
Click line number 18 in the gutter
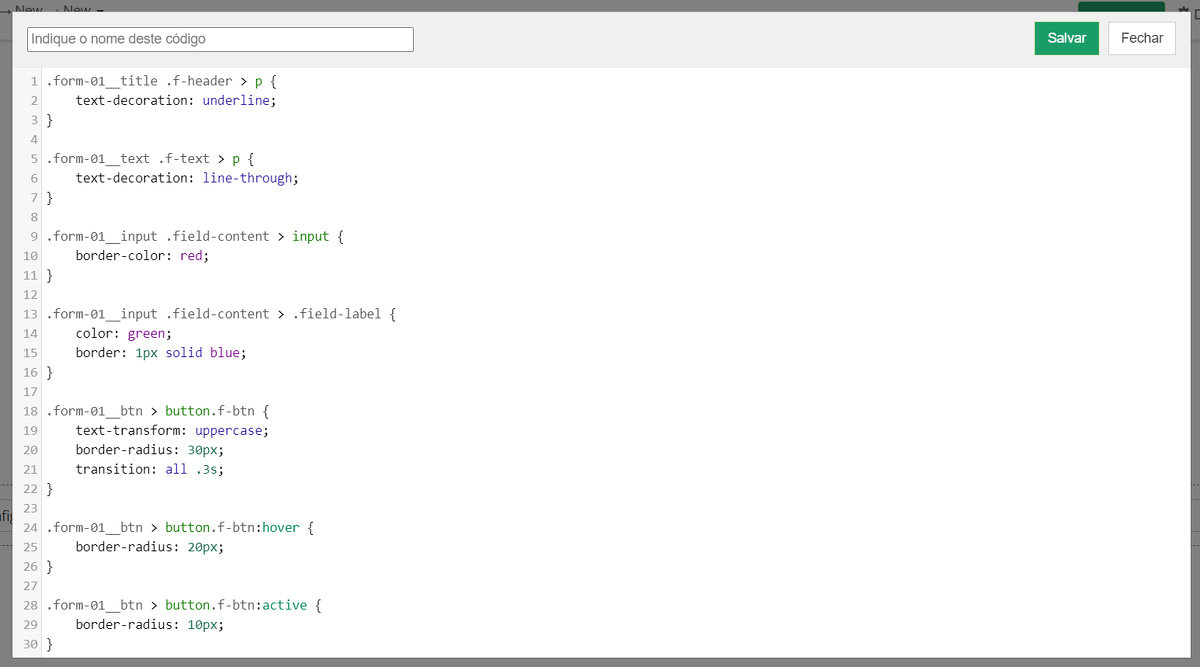point(30,411)
